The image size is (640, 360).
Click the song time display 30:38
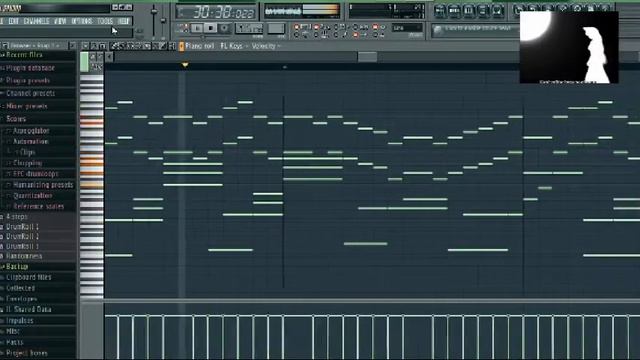pyautogui.click(x=216, y=12)
